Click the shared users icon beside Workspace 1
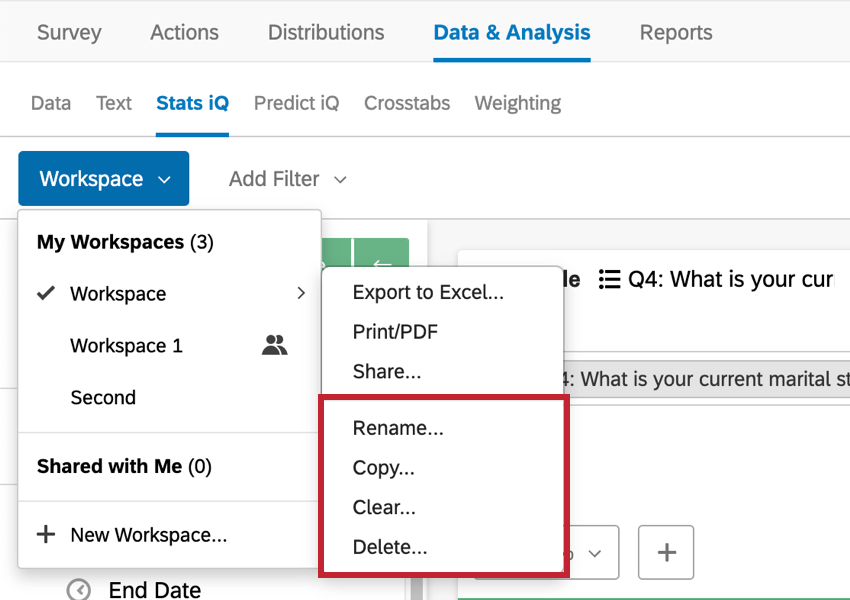This screenshot has width=850, height=600. (275, 345)
